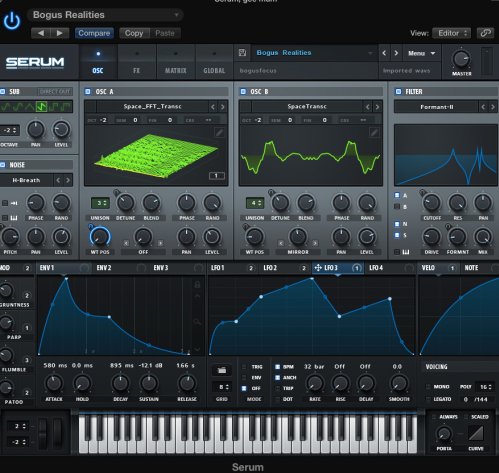Click the Copy button
499x473 pixels.
coord(134,33)
